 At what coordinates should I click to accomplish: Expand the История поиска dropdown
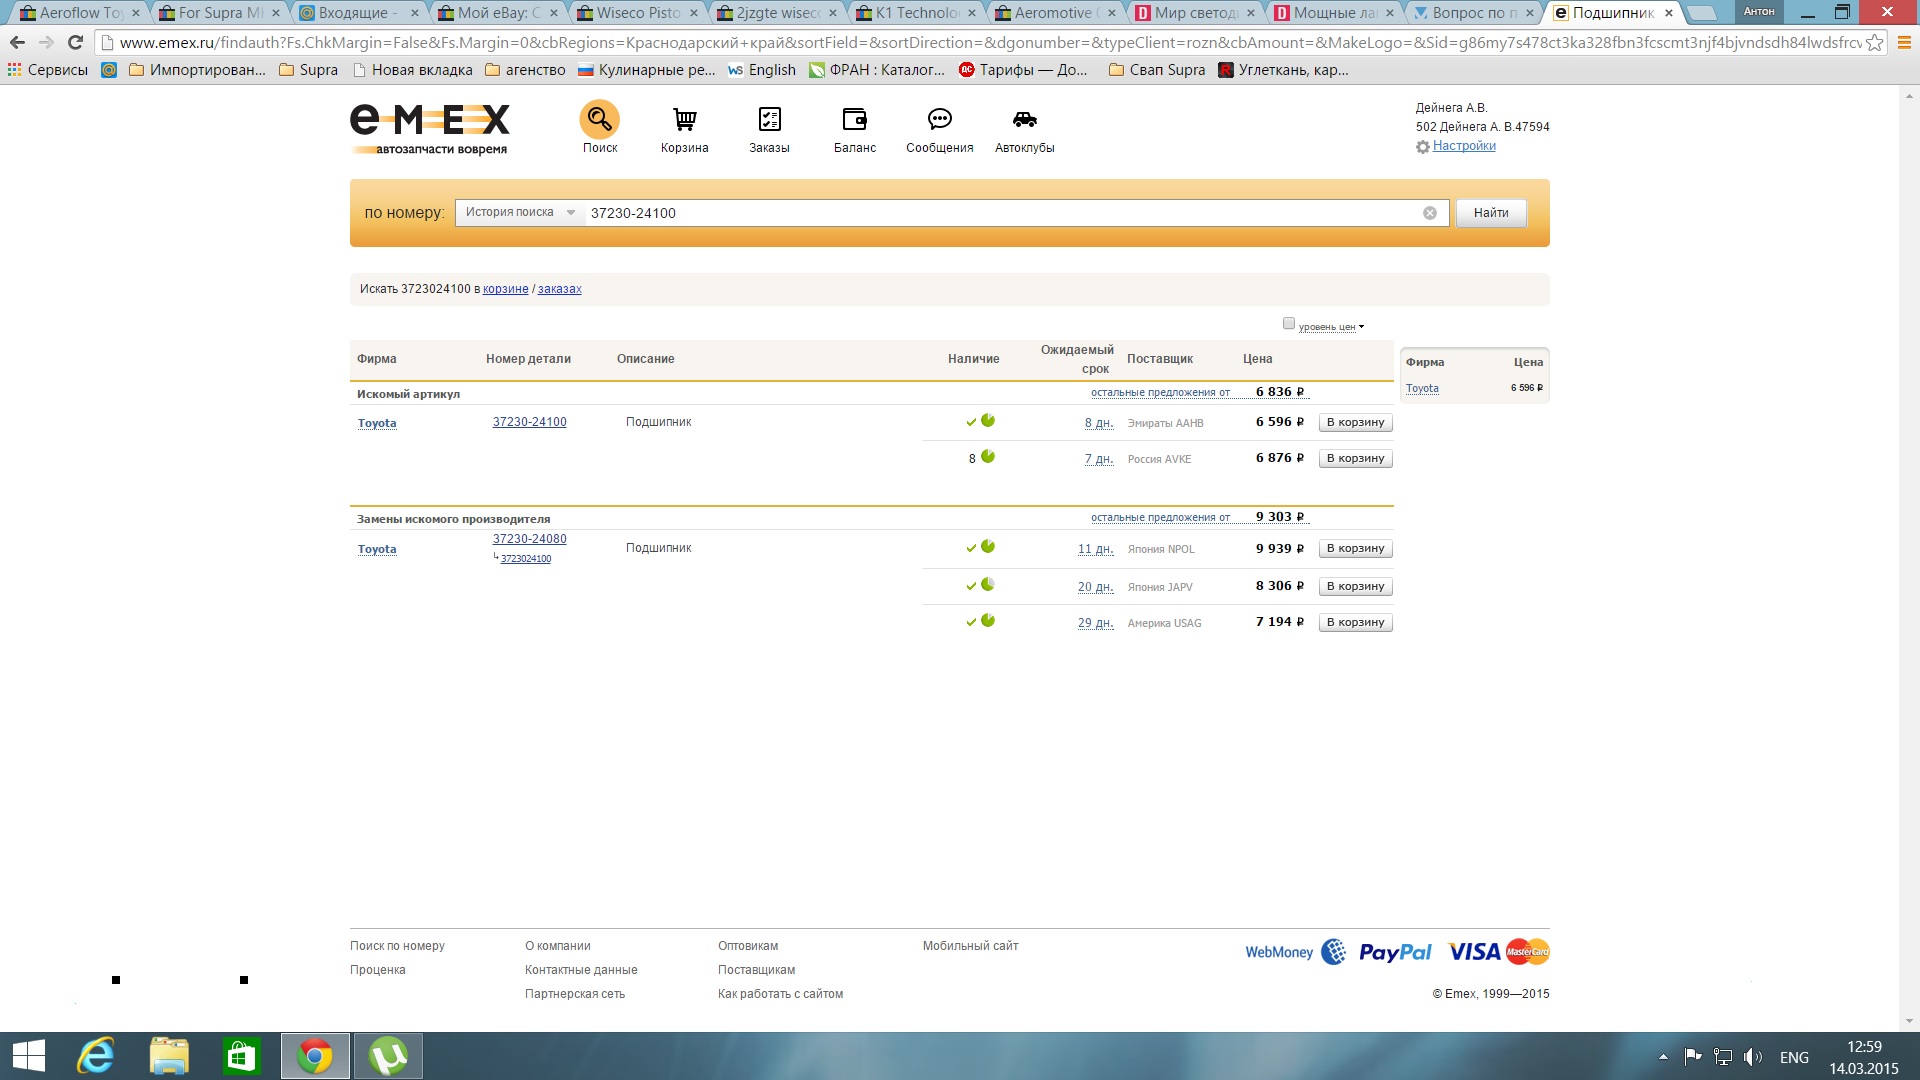[520, 213]
